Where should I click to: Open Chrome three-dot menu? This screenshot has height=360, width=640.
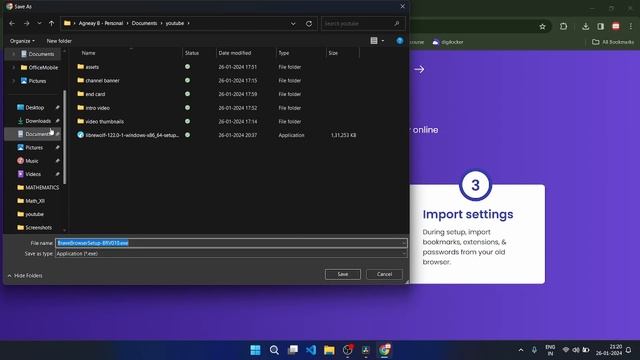point(631,27)
